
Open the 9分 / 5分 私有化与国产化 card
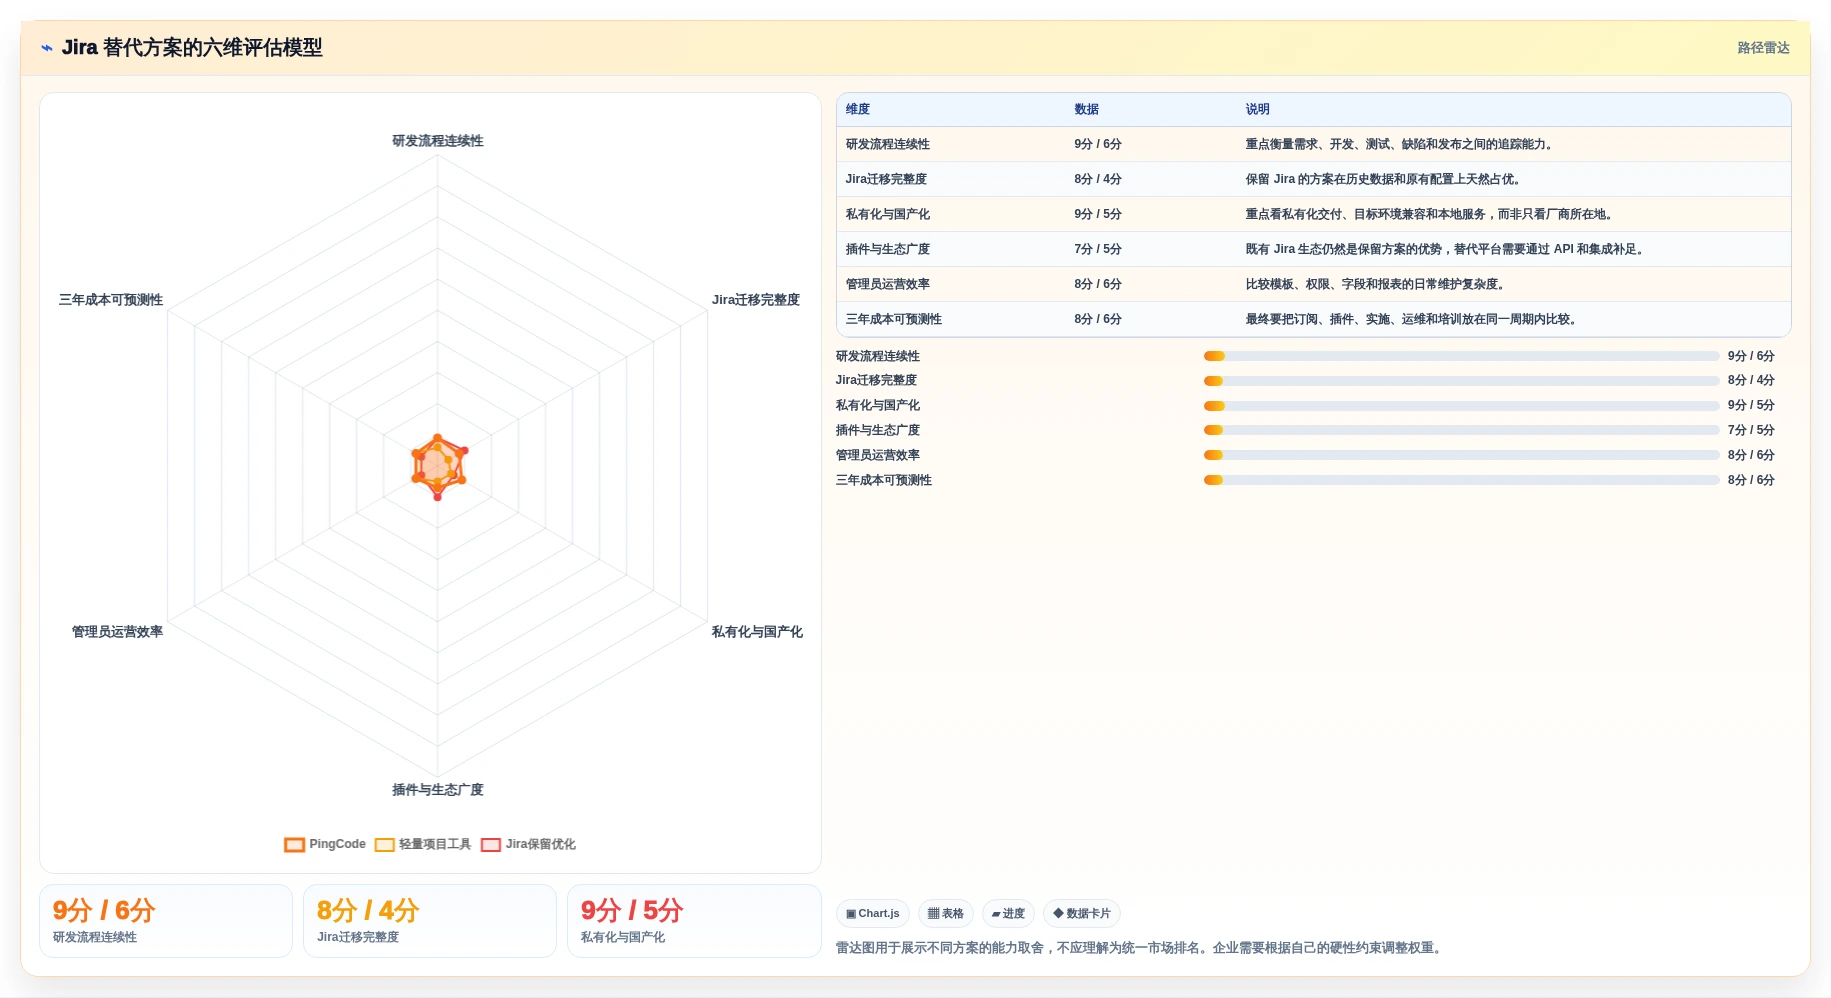(694, 921)
